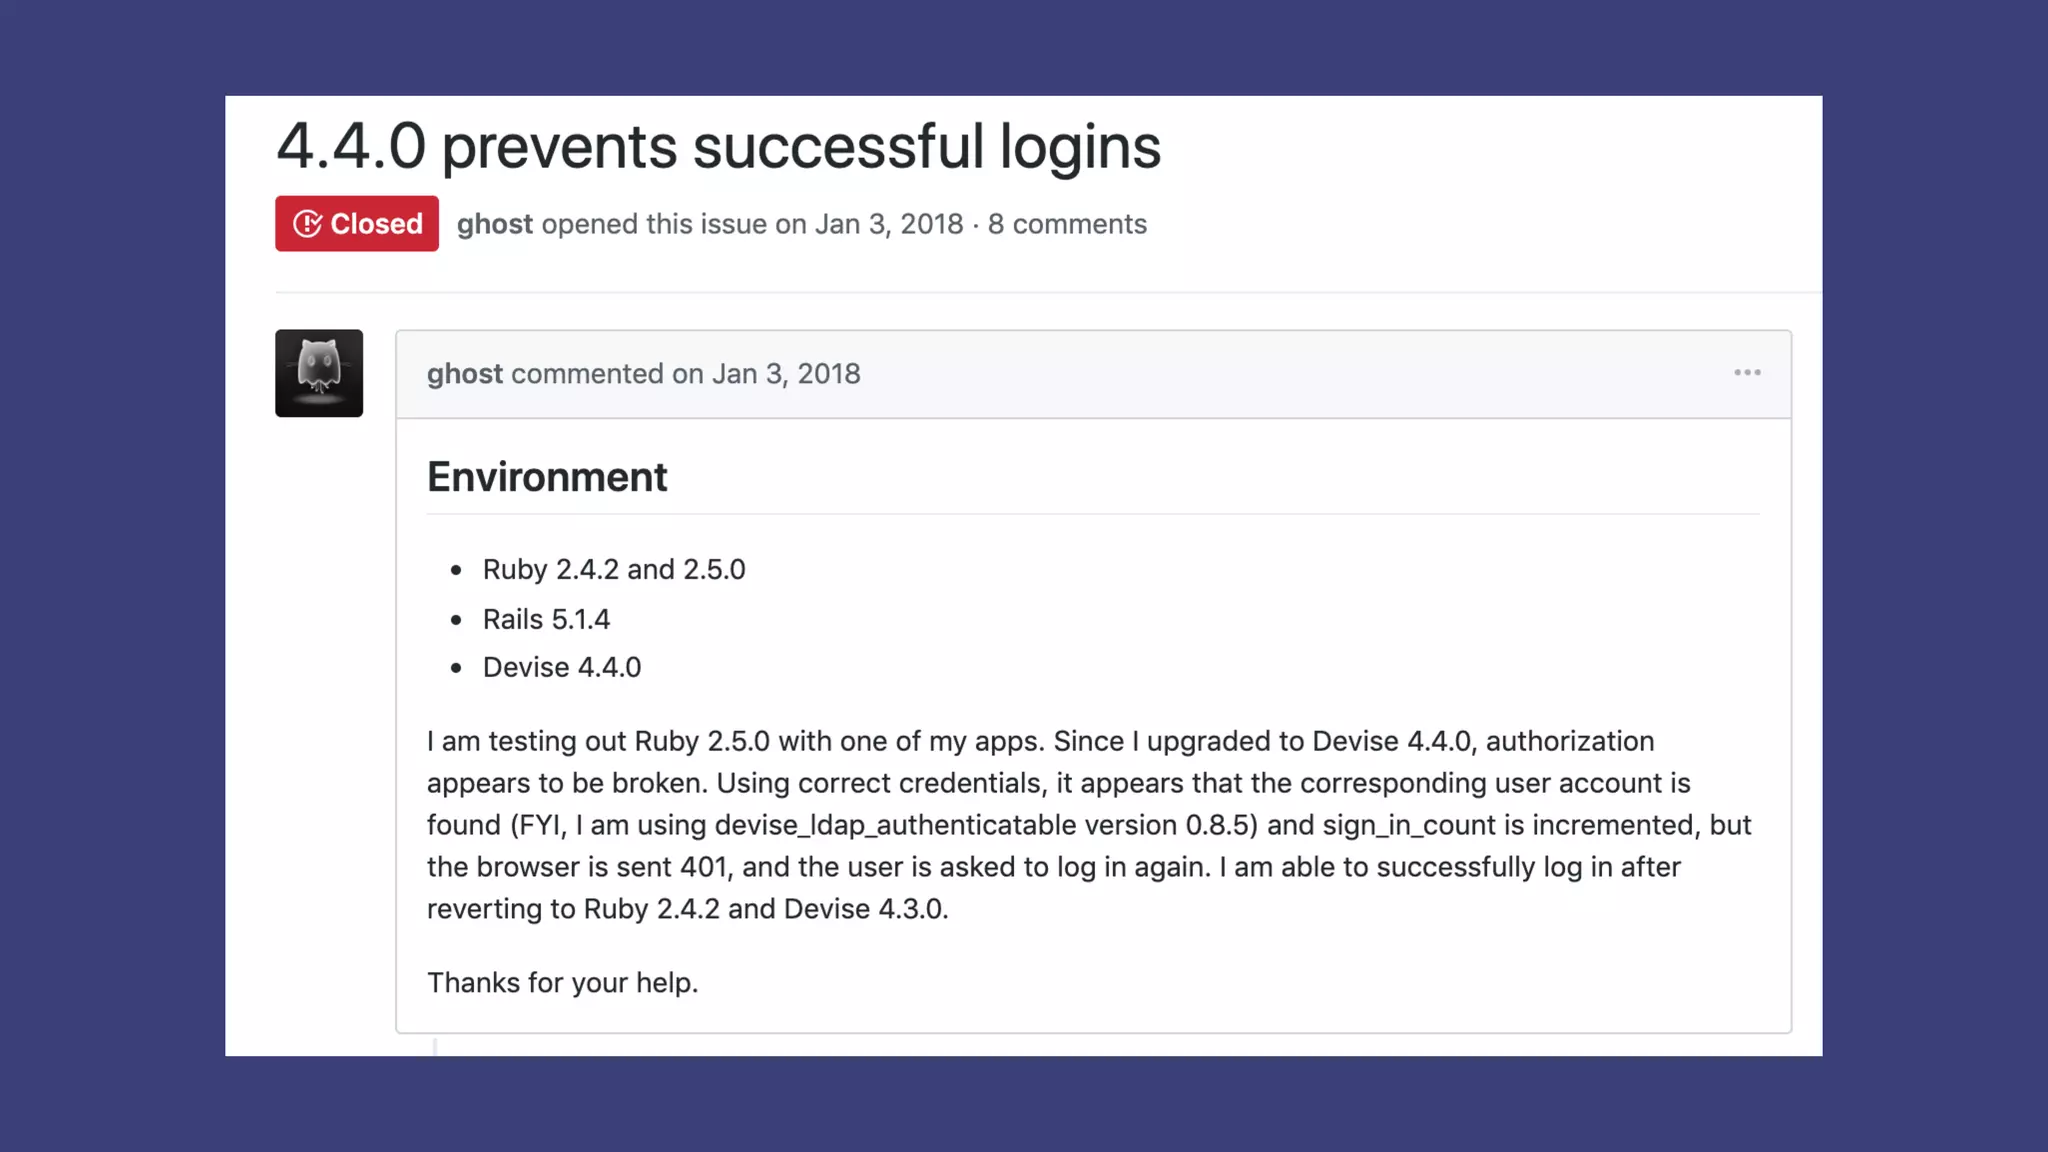Click the ghost avatar thumbnail
This screenshot has height=1152, width=2048.
click(319, 373)
